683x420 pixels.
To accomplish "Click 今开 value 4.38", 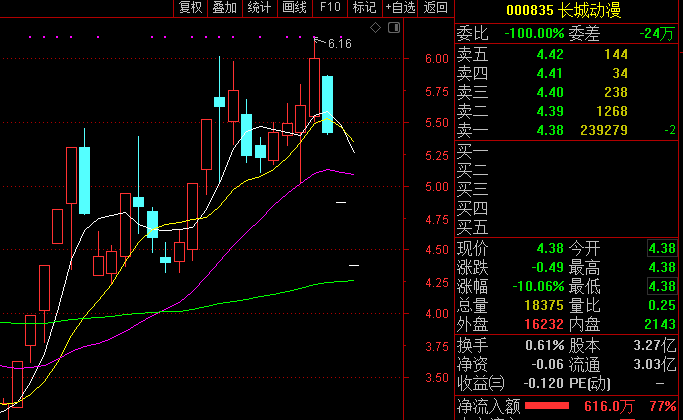I will pos(662,248).
